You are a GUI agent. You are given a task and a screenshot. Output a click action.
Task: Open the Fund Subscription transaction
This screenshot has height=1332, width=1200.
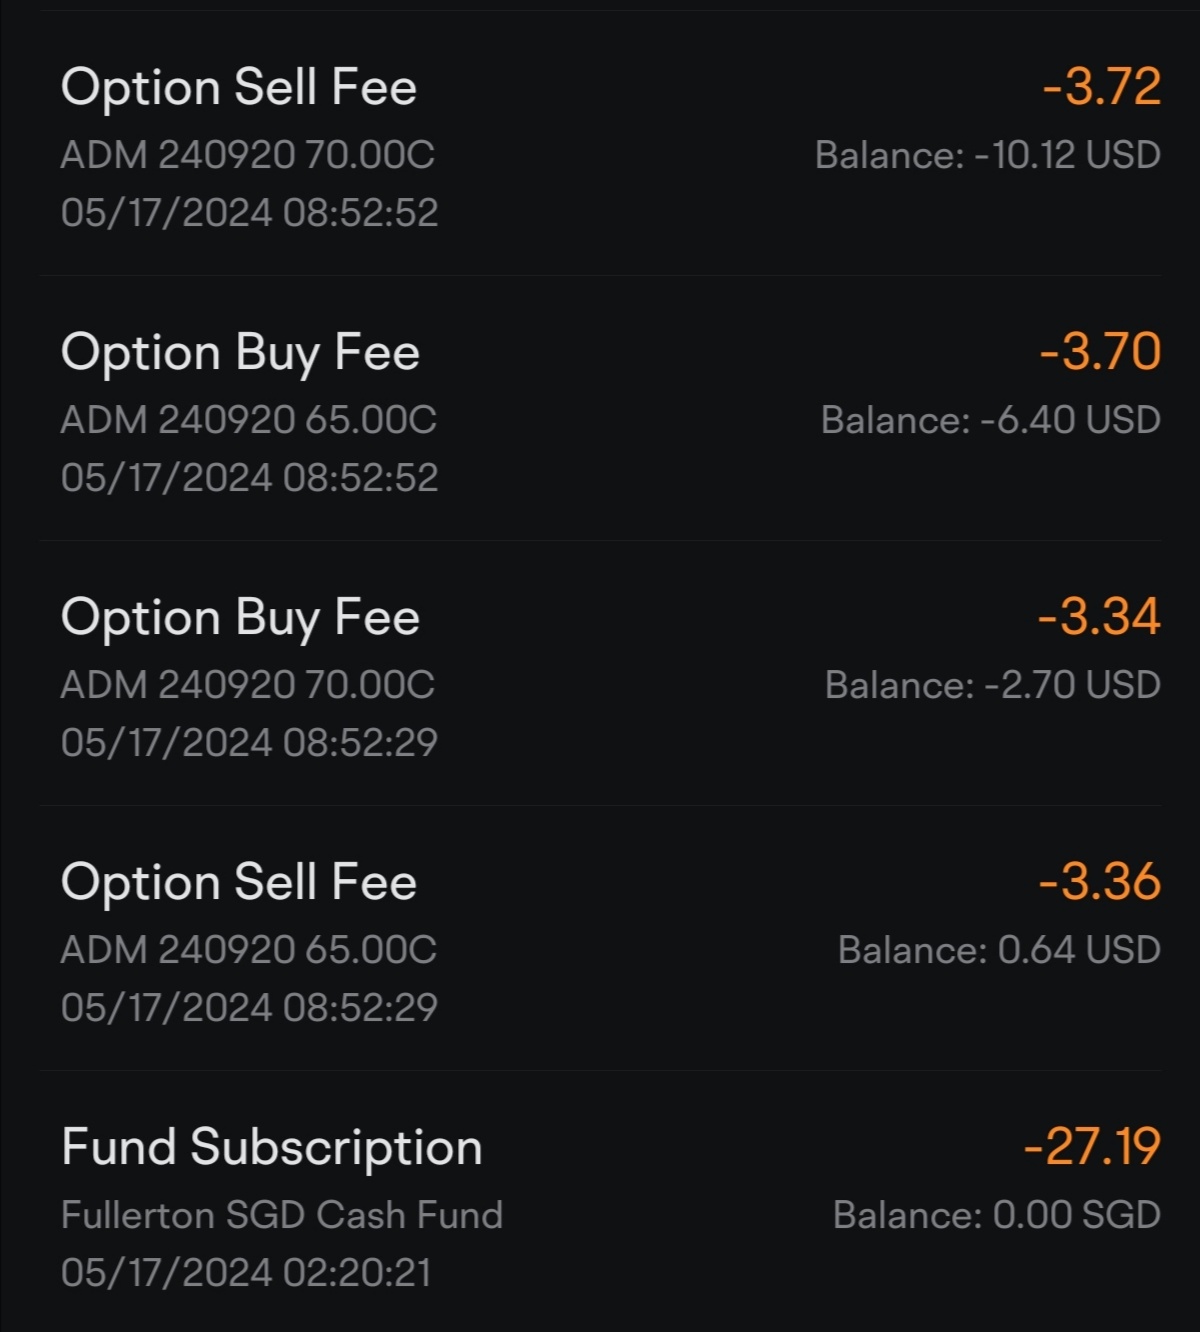[x=600, y=1202]
